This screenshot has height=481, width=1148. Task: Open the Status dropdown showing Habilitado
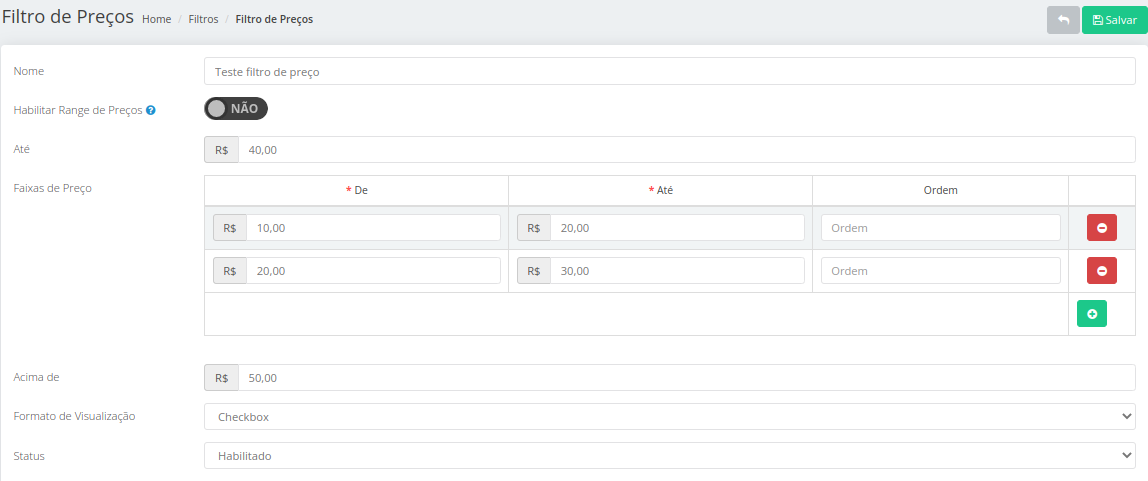(x=670, y=455)
